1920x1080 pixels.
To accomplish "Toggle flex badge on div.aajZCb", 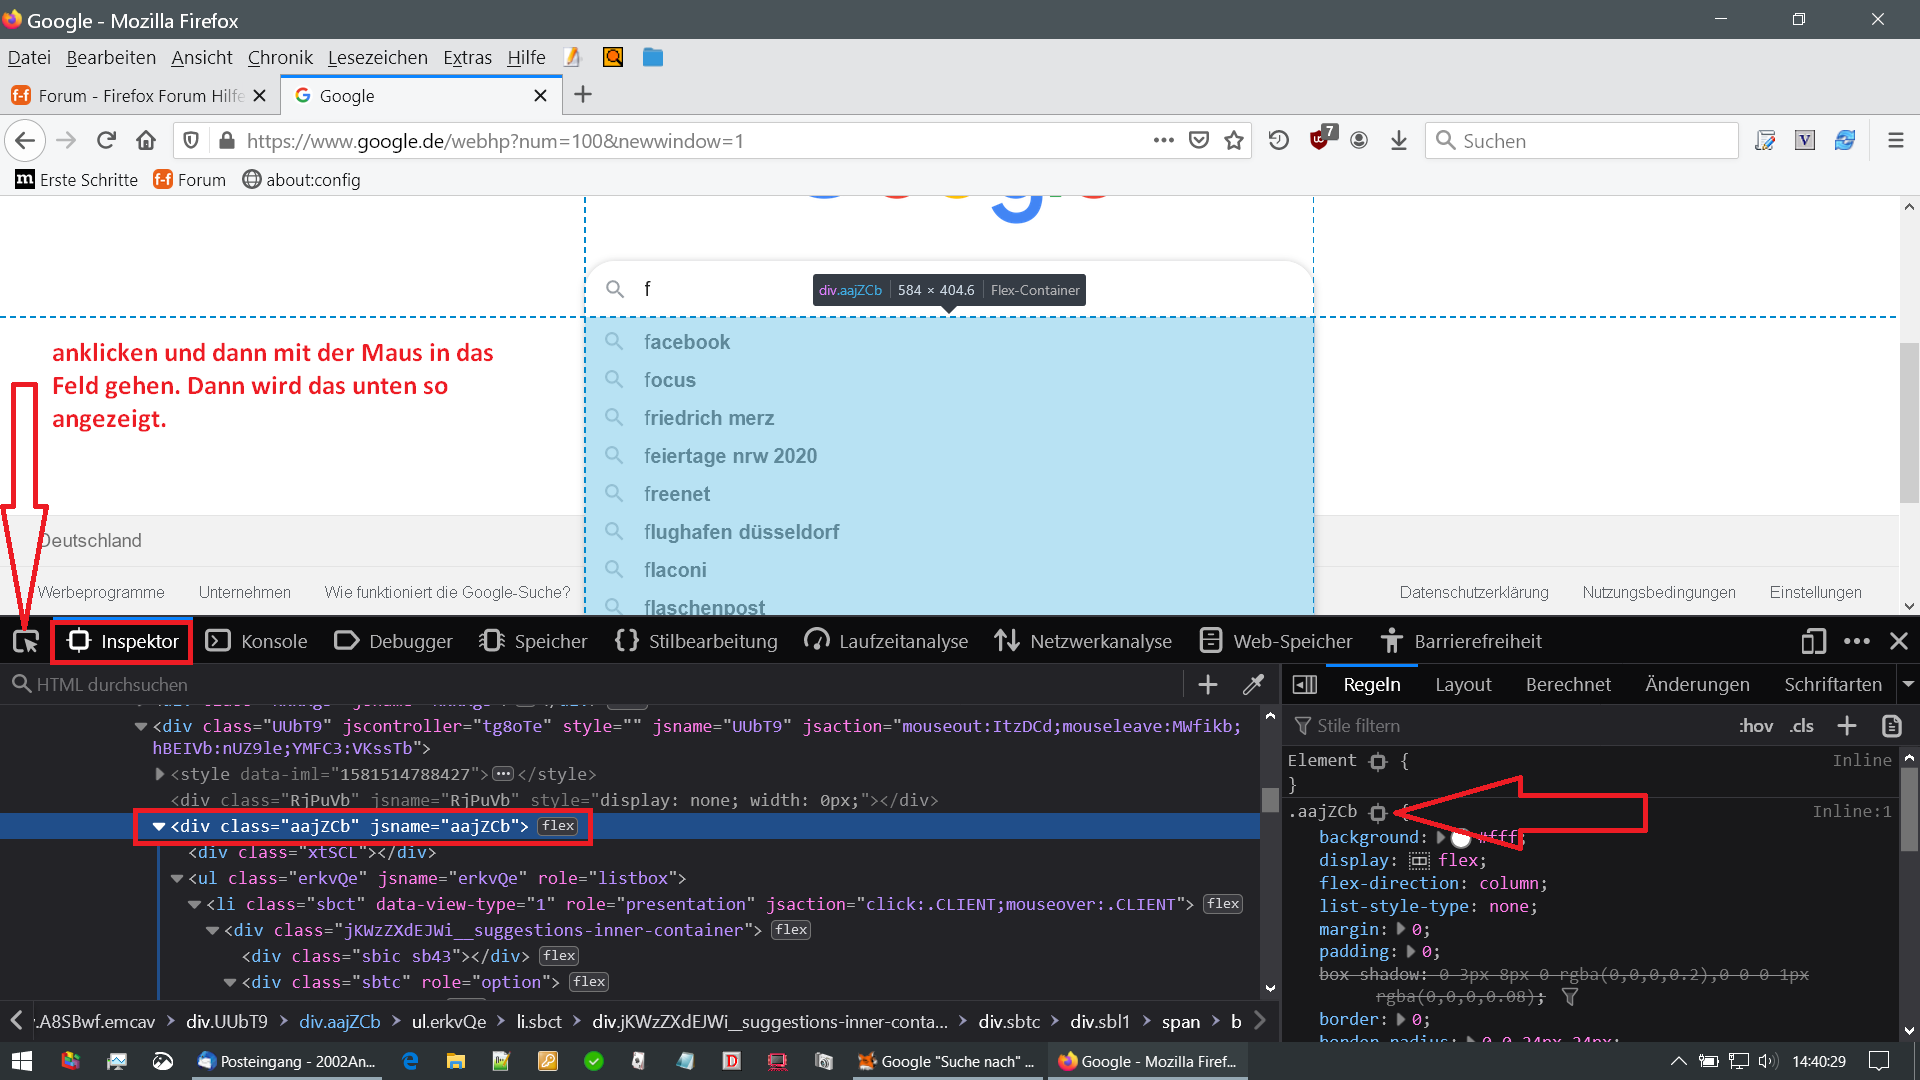I will 558,826.
